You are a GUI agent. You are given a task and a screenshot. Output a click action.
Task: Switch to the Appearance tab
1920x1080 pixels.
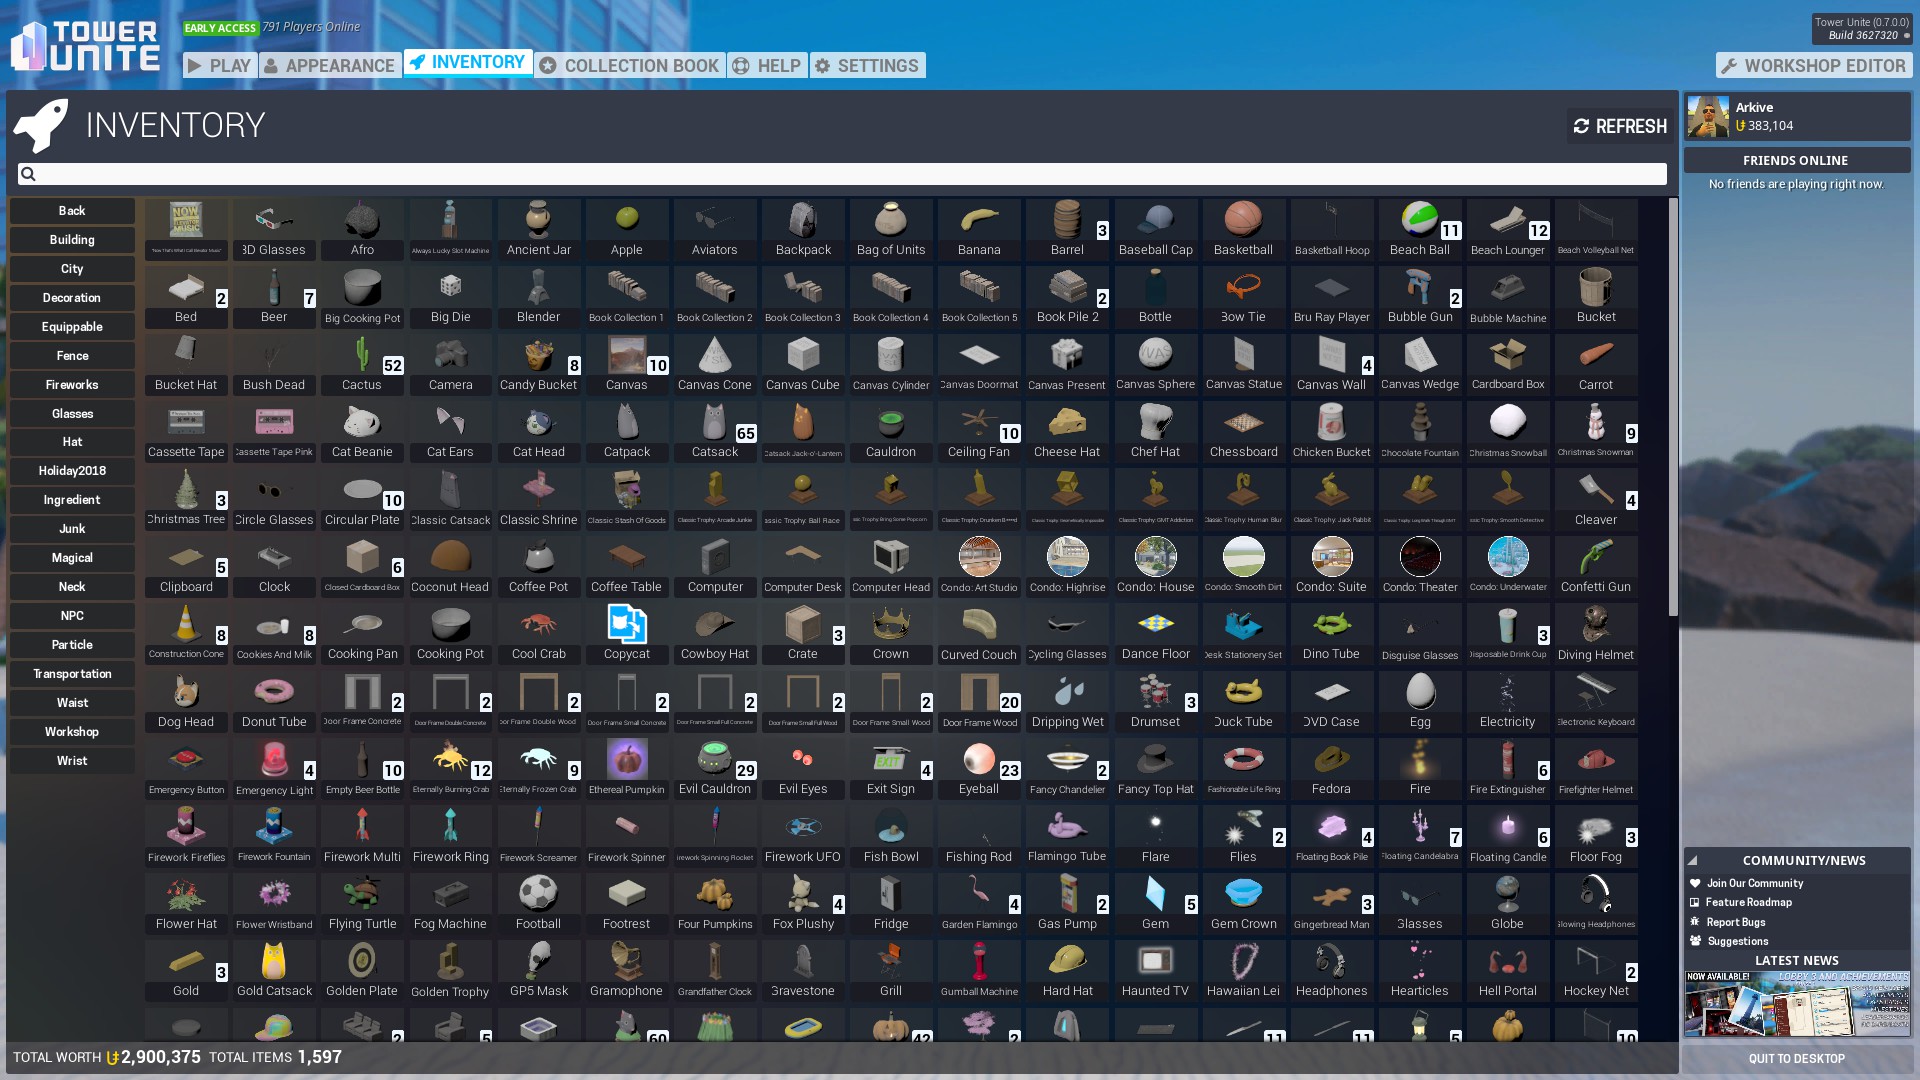(330, 66)
